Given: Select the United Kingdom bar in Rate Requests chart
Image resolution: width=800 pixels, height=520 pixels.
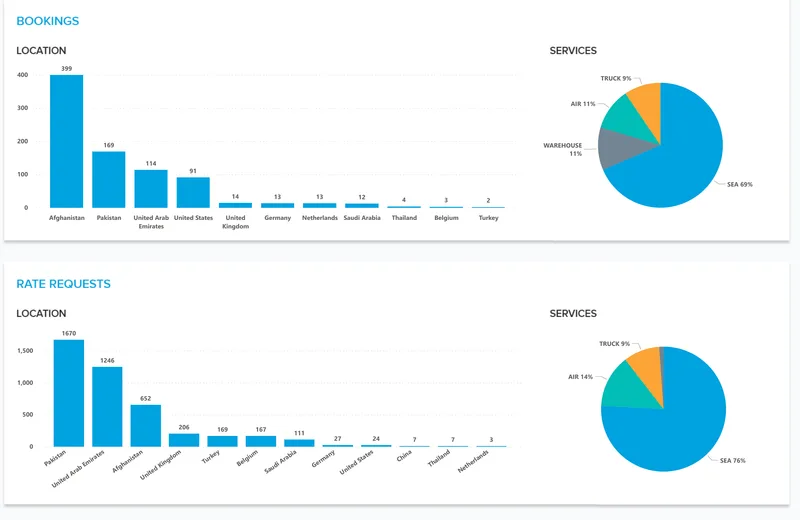Looking at the screenshot, I should (184, 440).
